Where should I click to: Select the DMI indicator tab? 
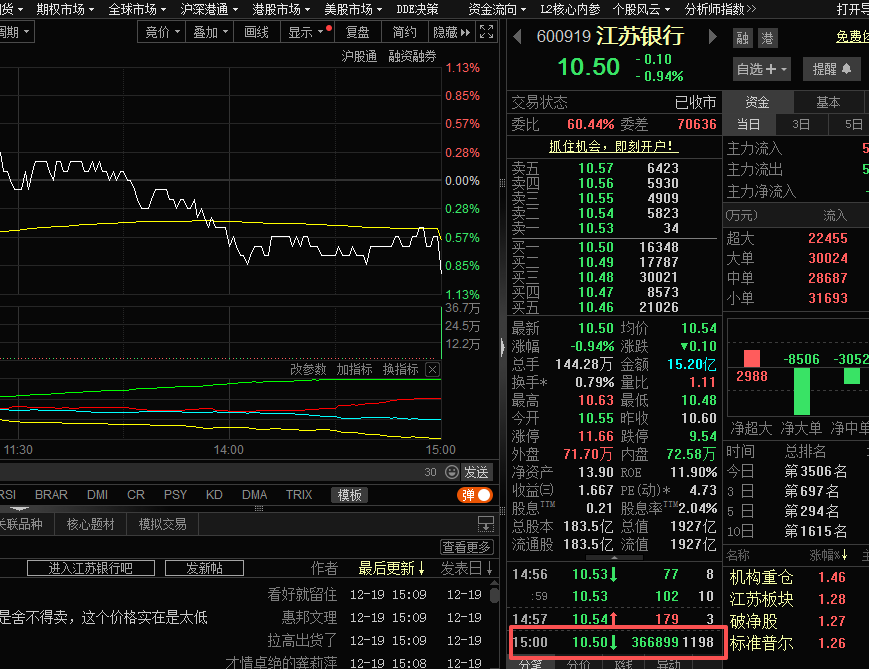(x=98, y=494)
